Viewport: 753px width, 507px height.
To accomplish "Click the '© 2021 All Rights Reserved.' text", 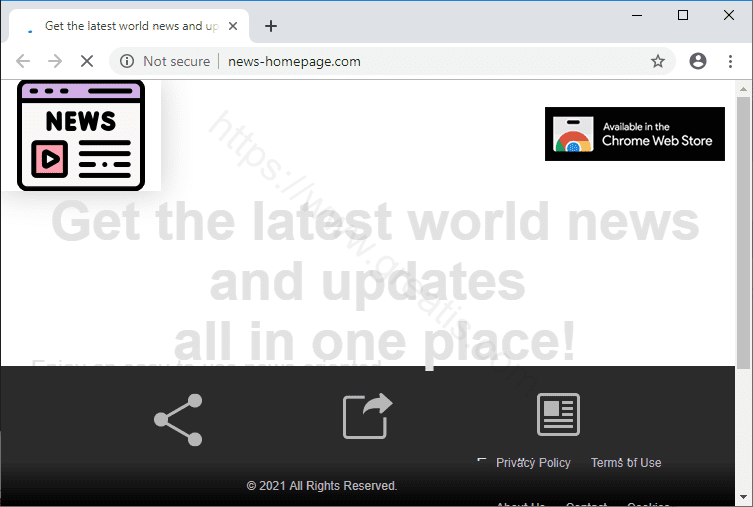I will pos(322,486).
